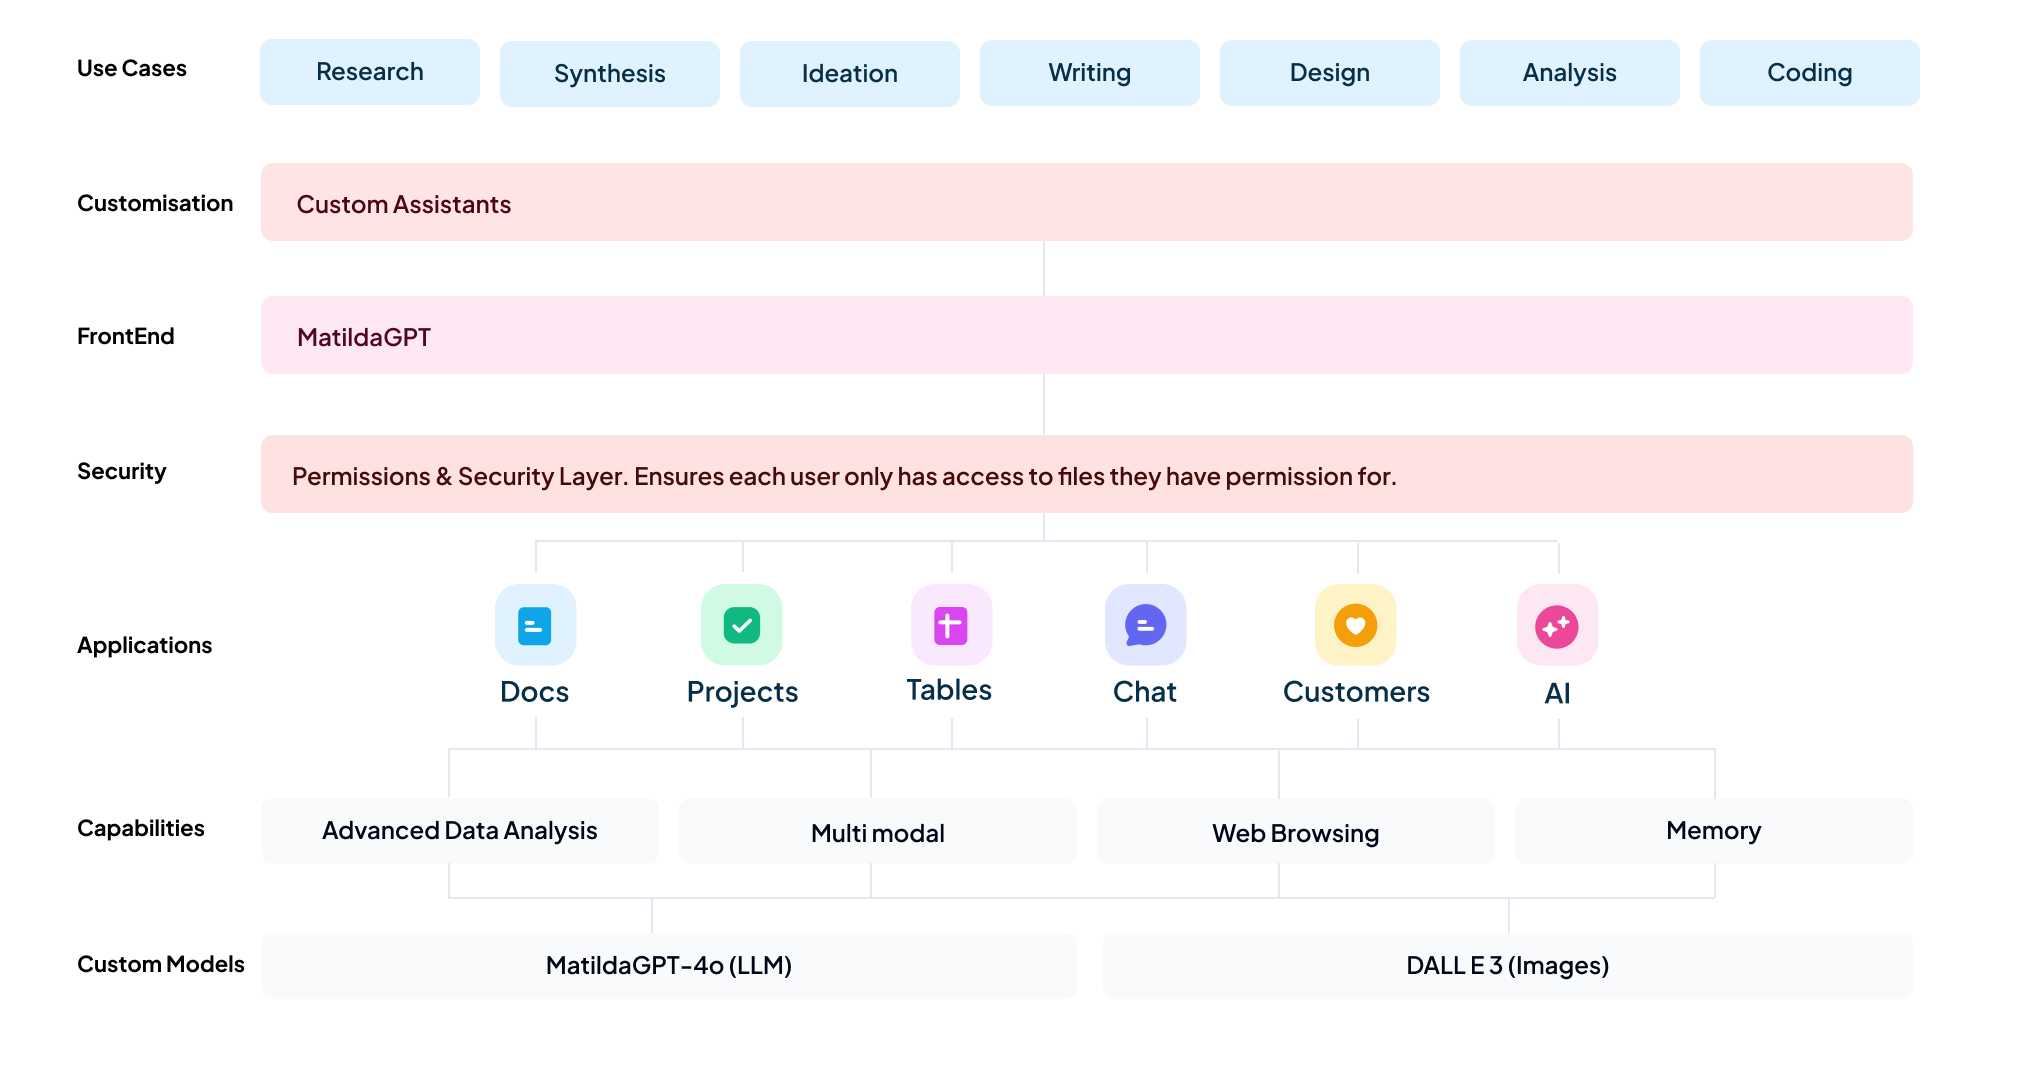
Task: Select the pink AI sparkle icon
Action: click(x=1557, y=625)
